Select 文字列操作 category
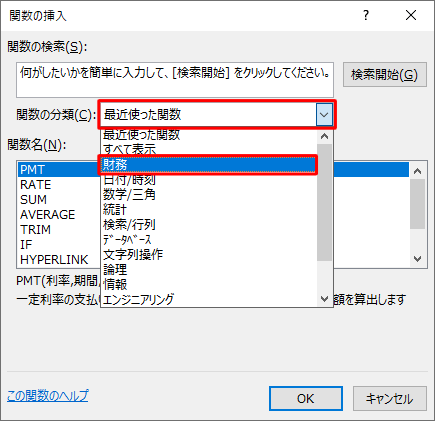 209,254
